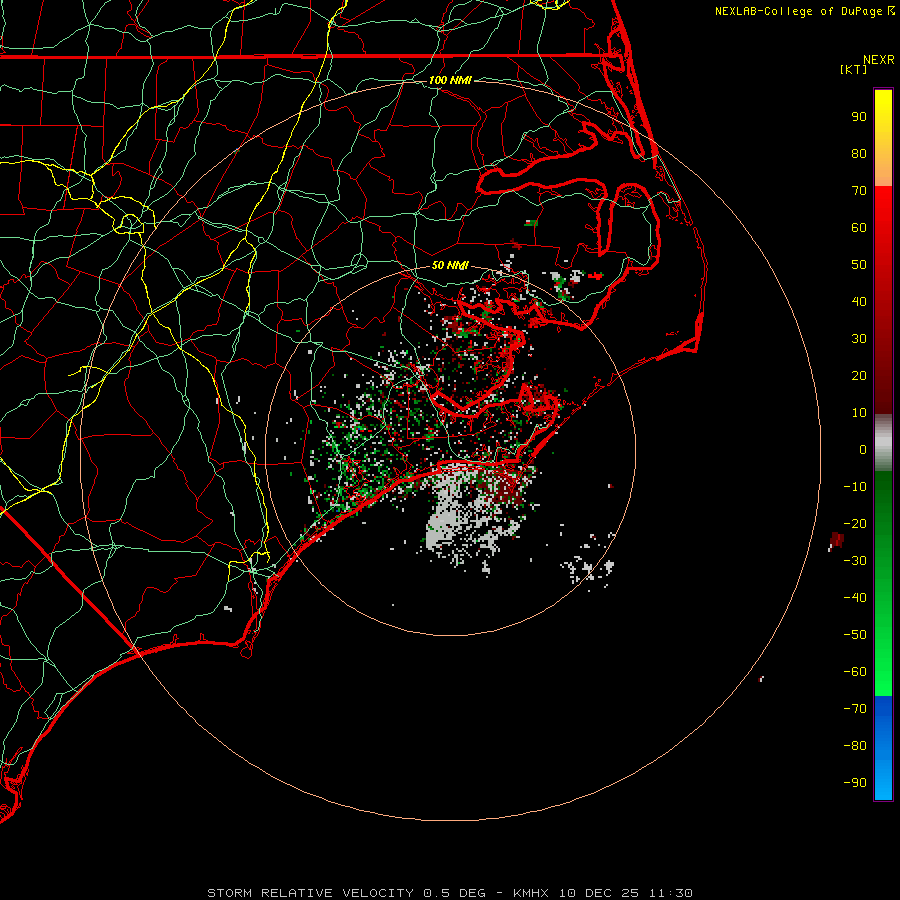Click the NEXLAB-College of DuPage watermark text
This screenshot has height=900, width=900.
(x=804, y=11)
